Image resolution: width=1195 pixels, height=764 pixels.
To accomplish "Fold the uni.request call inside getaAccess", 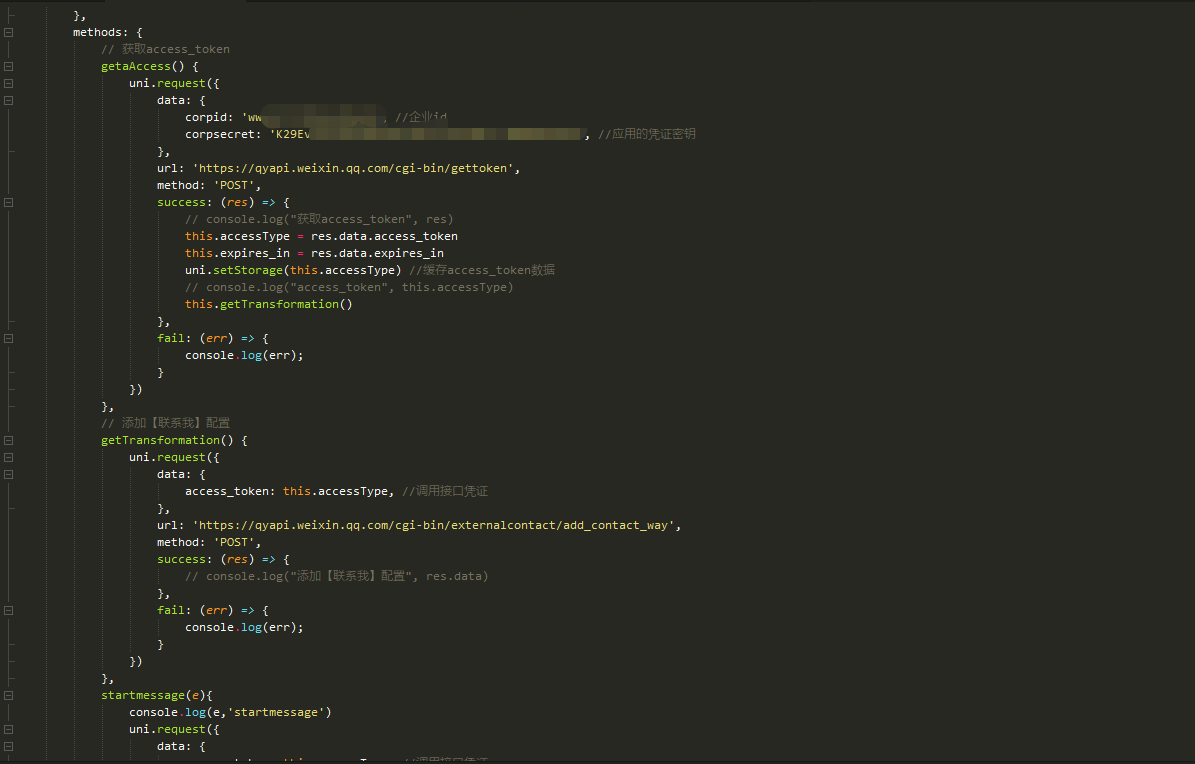I will point(8,83).
